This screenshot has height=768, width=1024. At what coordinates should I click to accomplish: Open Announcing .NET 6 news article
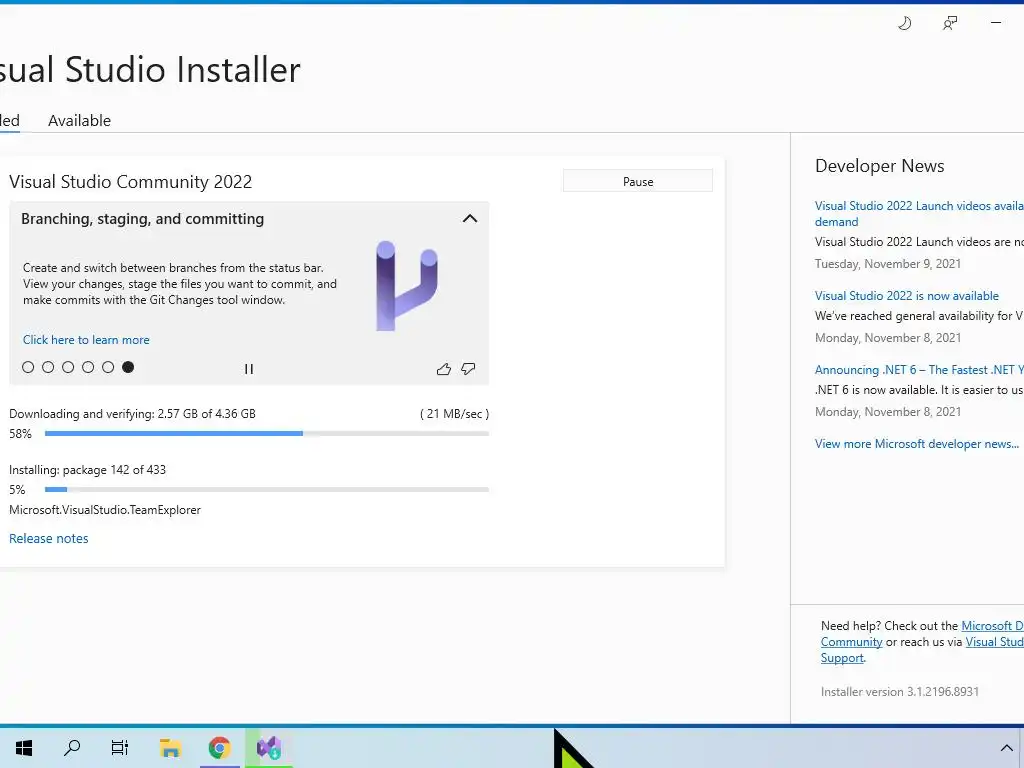[x=919, y=370]
